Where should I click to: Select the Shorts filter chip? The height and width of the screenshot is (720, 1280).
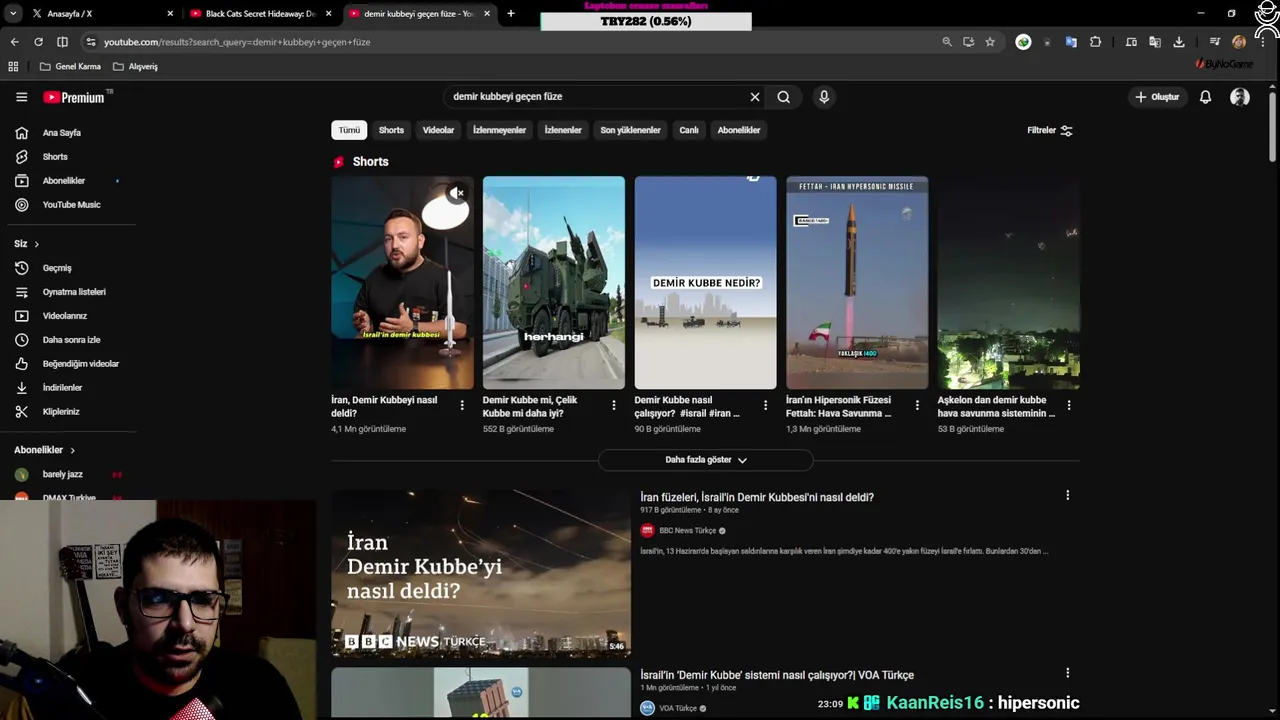[391, 130]
